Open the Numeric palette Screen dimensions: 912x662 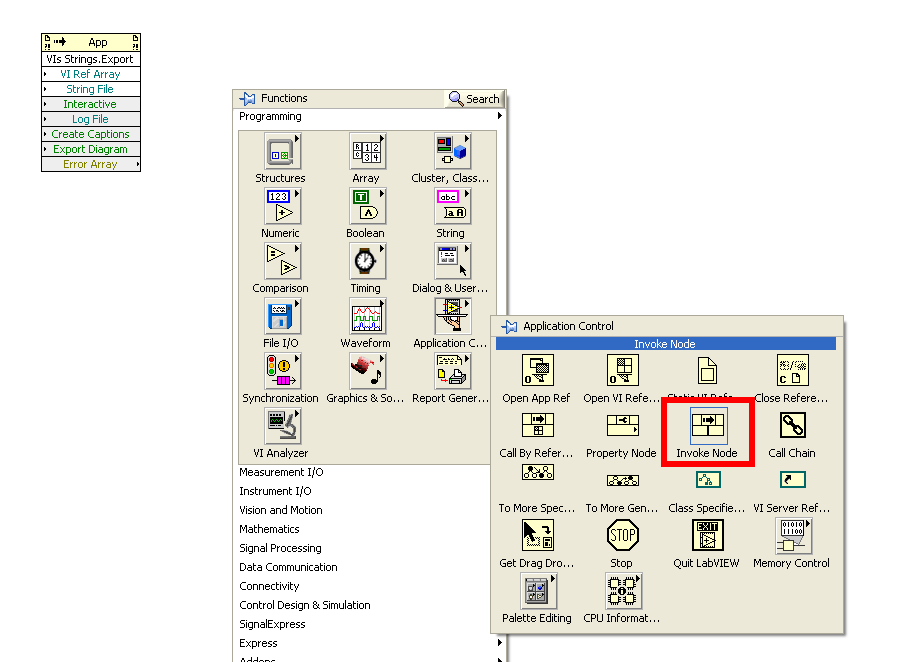click(282, 207)
